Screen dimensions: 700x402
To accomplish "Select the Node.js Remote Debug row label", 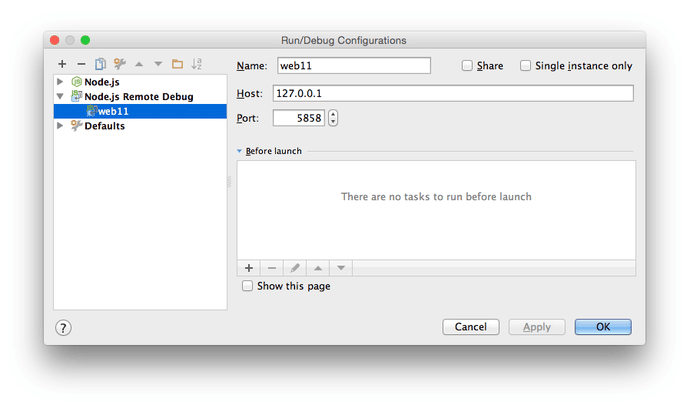I will pos(139,96).
